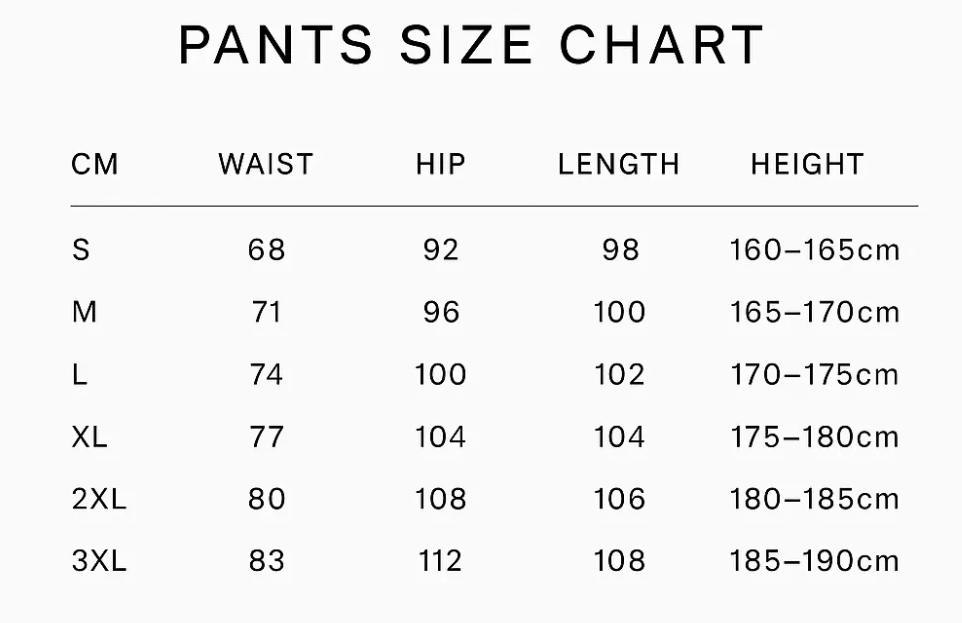
Task: Click the length value 106
Action: (x=620, y=499)
